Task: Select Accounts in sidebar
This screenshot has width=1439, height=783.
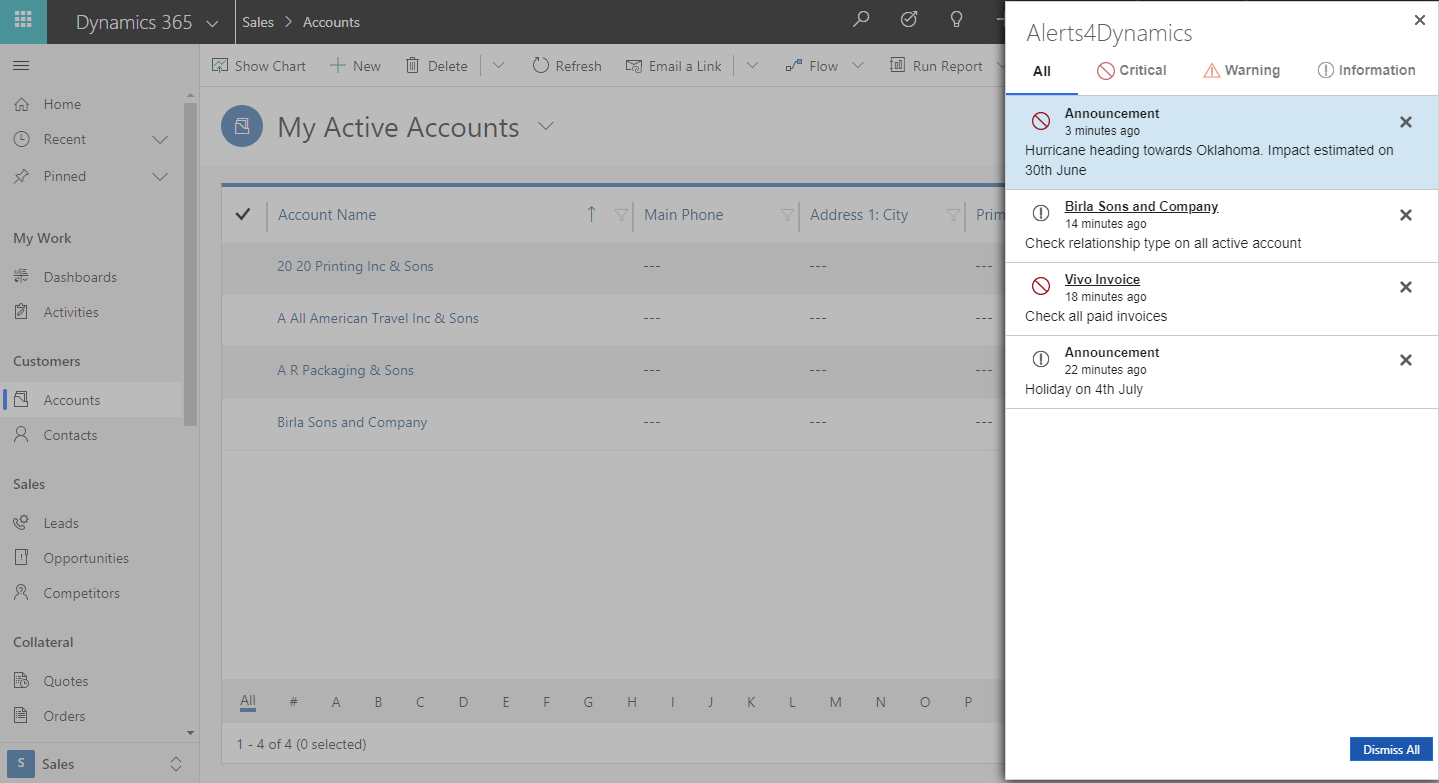Action: [x=92, y=400]
